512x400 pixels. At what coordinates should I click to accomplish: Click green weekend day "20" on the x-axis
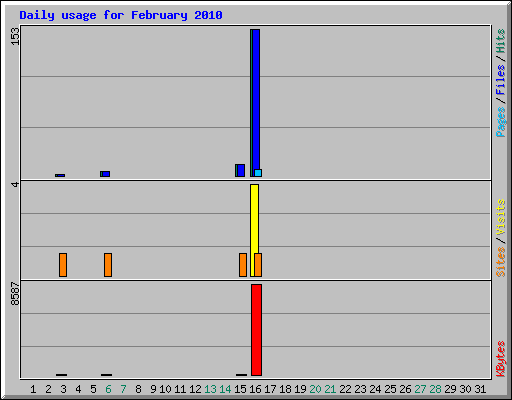pos(315,389)
